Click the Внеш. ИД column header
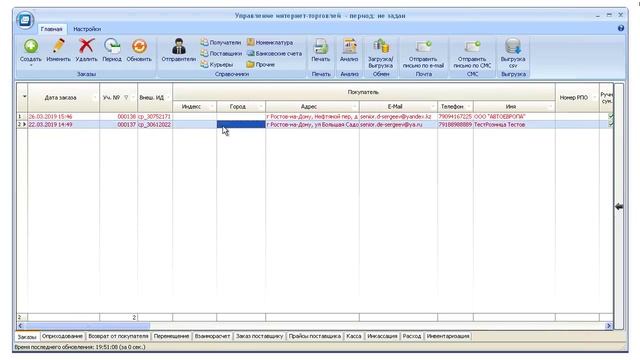This screenshot has height=360, width=640. [155, 98]
